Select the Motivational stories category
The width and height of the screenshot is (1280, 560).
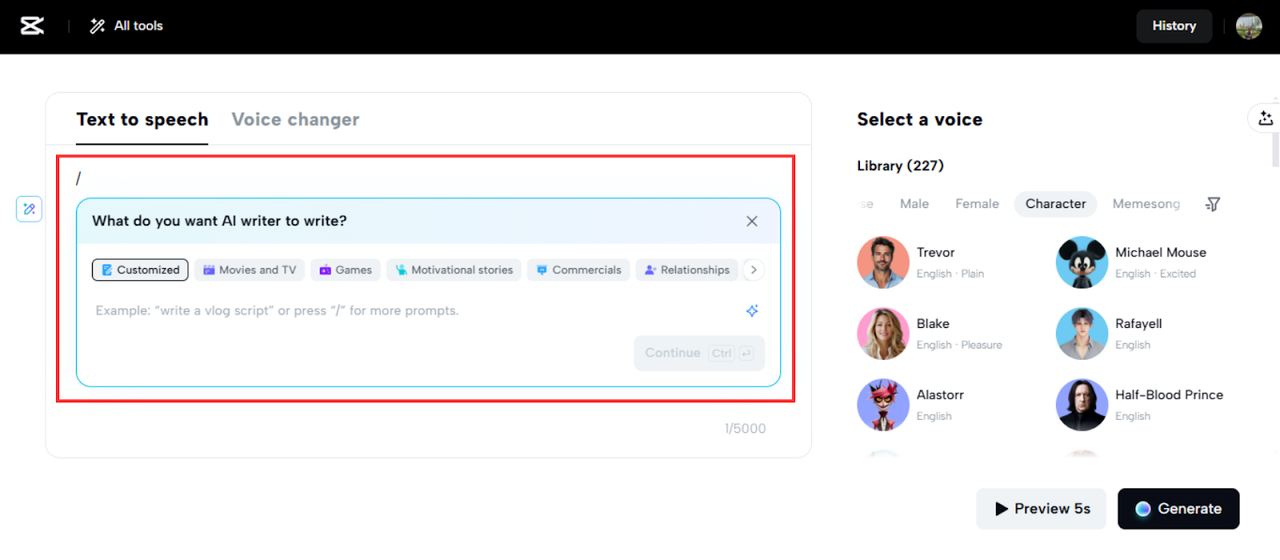(453, 270)
